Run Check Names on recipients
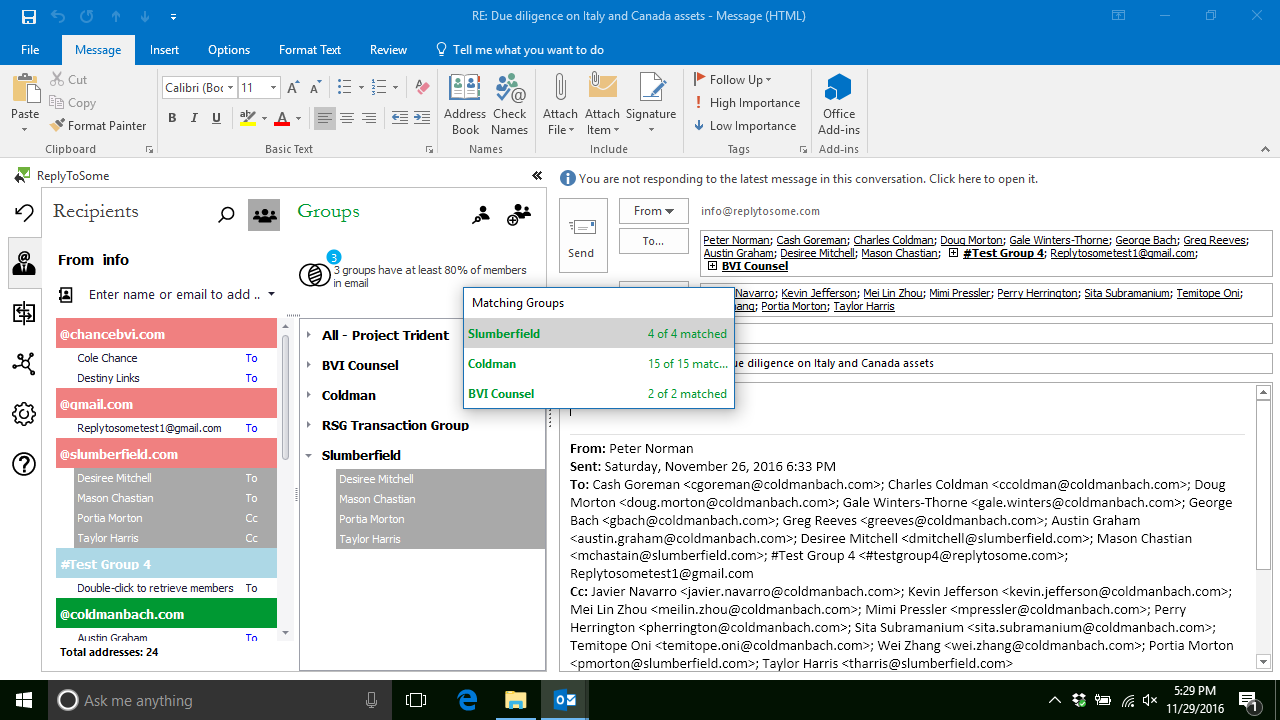 509,104
